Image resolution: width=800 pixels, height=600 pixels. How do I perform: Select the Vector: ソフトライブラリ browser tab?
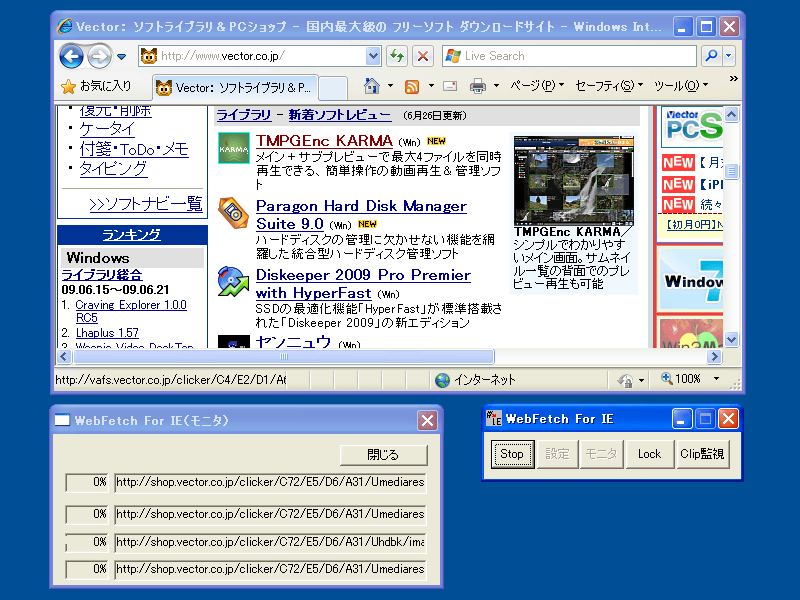(235, 87)
